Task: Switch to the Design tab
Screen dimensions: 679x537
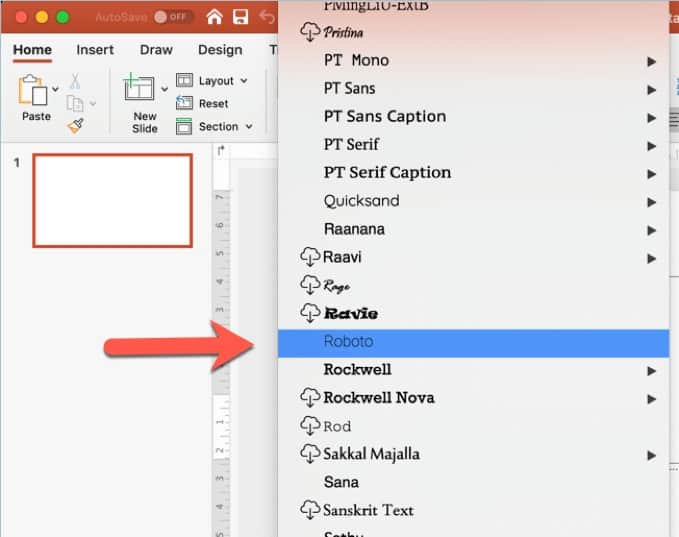Action: (220, 50)
